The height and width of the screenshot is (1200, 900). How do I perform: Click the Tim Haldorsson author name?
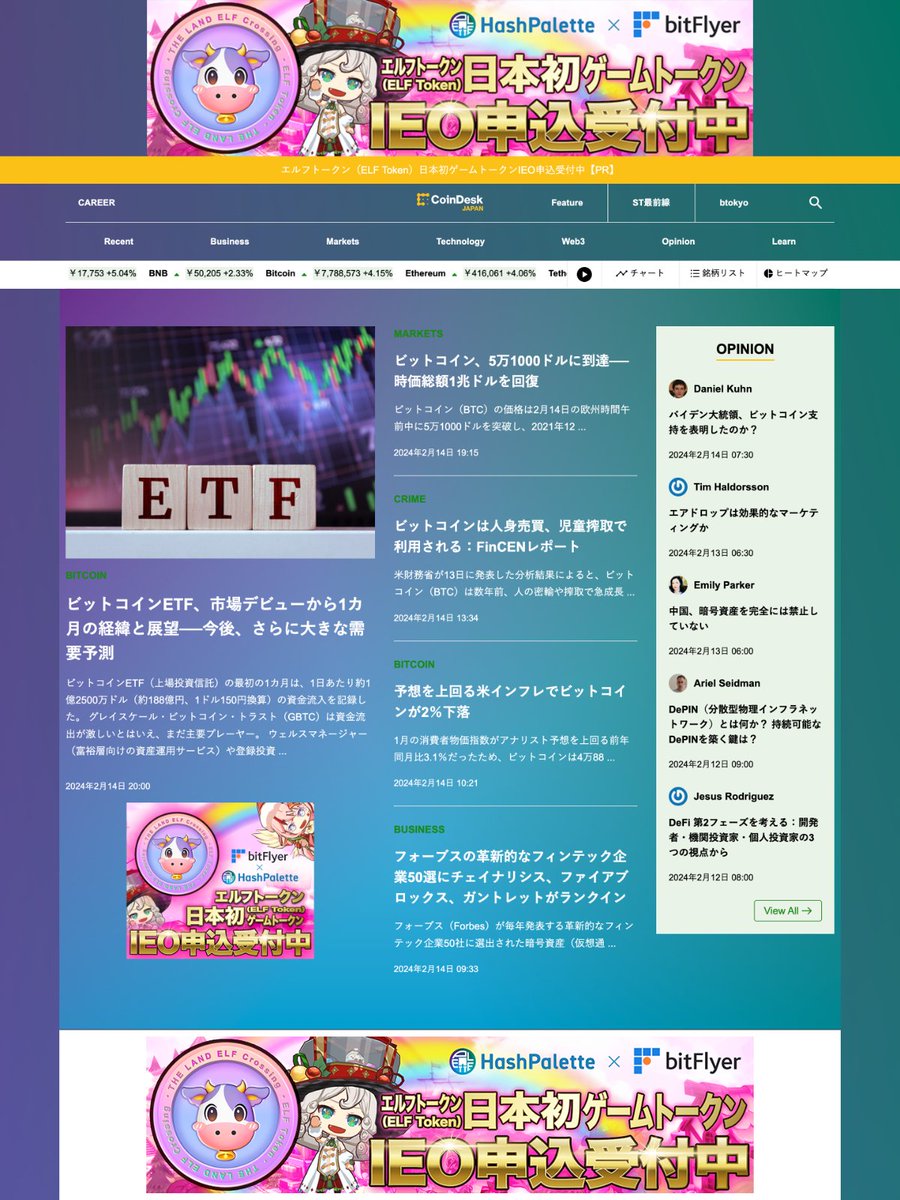coord(731,487)
